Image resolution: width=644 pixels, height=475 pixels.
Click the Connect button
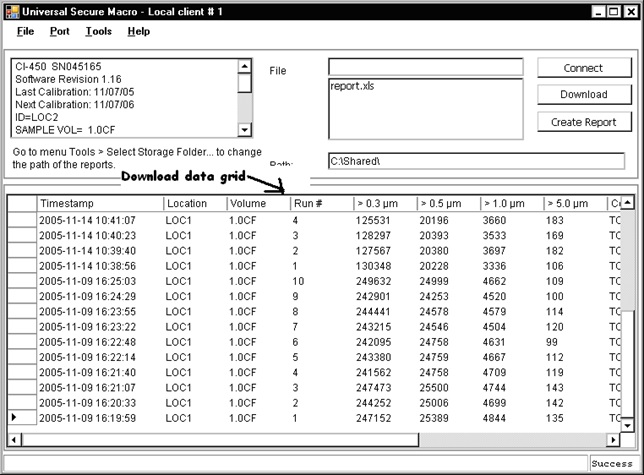pos(584,68)
